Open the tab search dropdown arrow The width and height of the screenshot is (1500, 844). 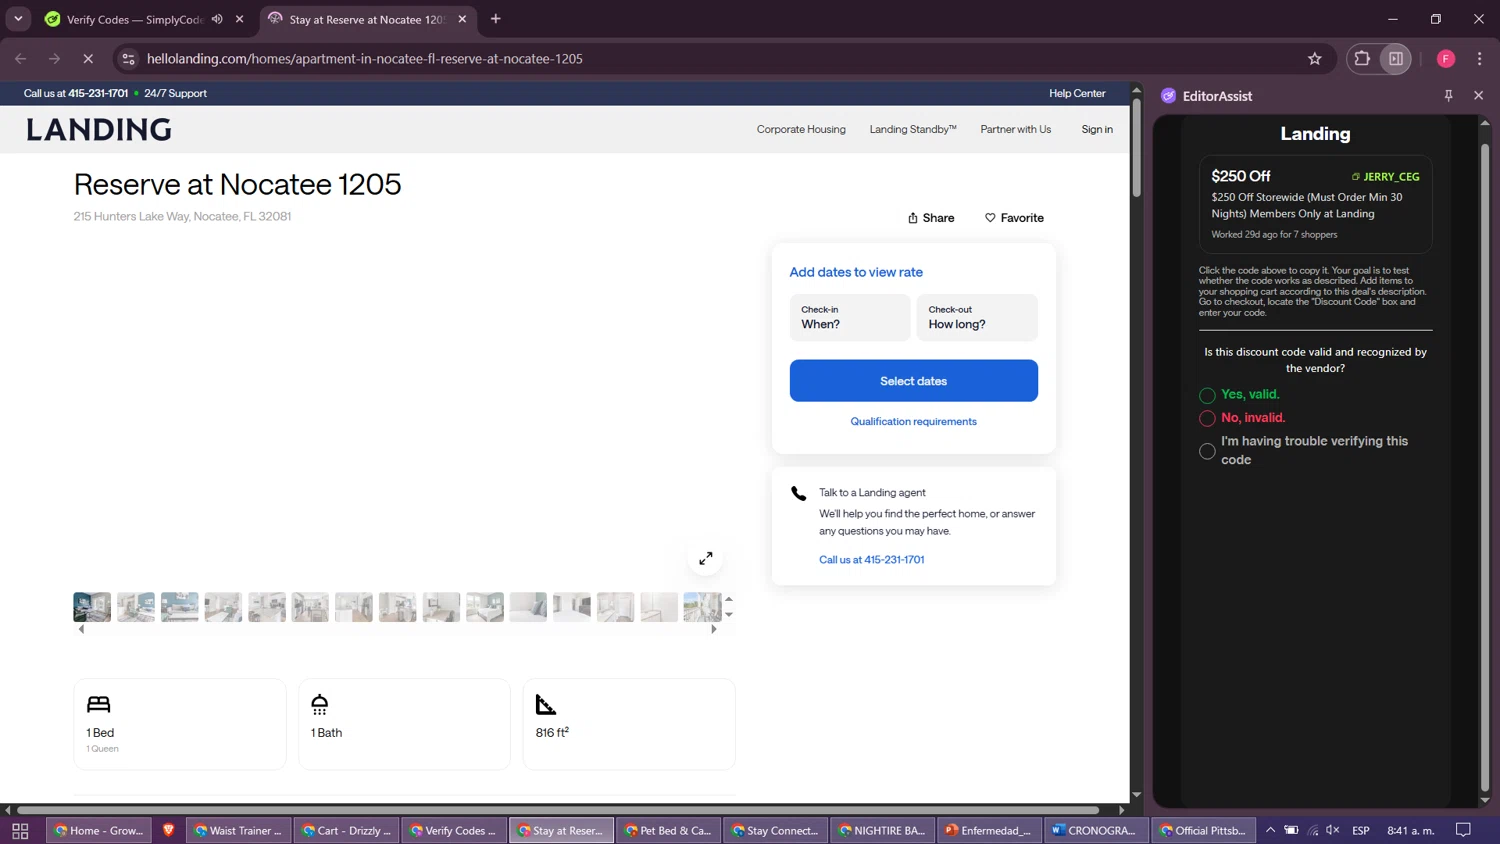(18, 19)
